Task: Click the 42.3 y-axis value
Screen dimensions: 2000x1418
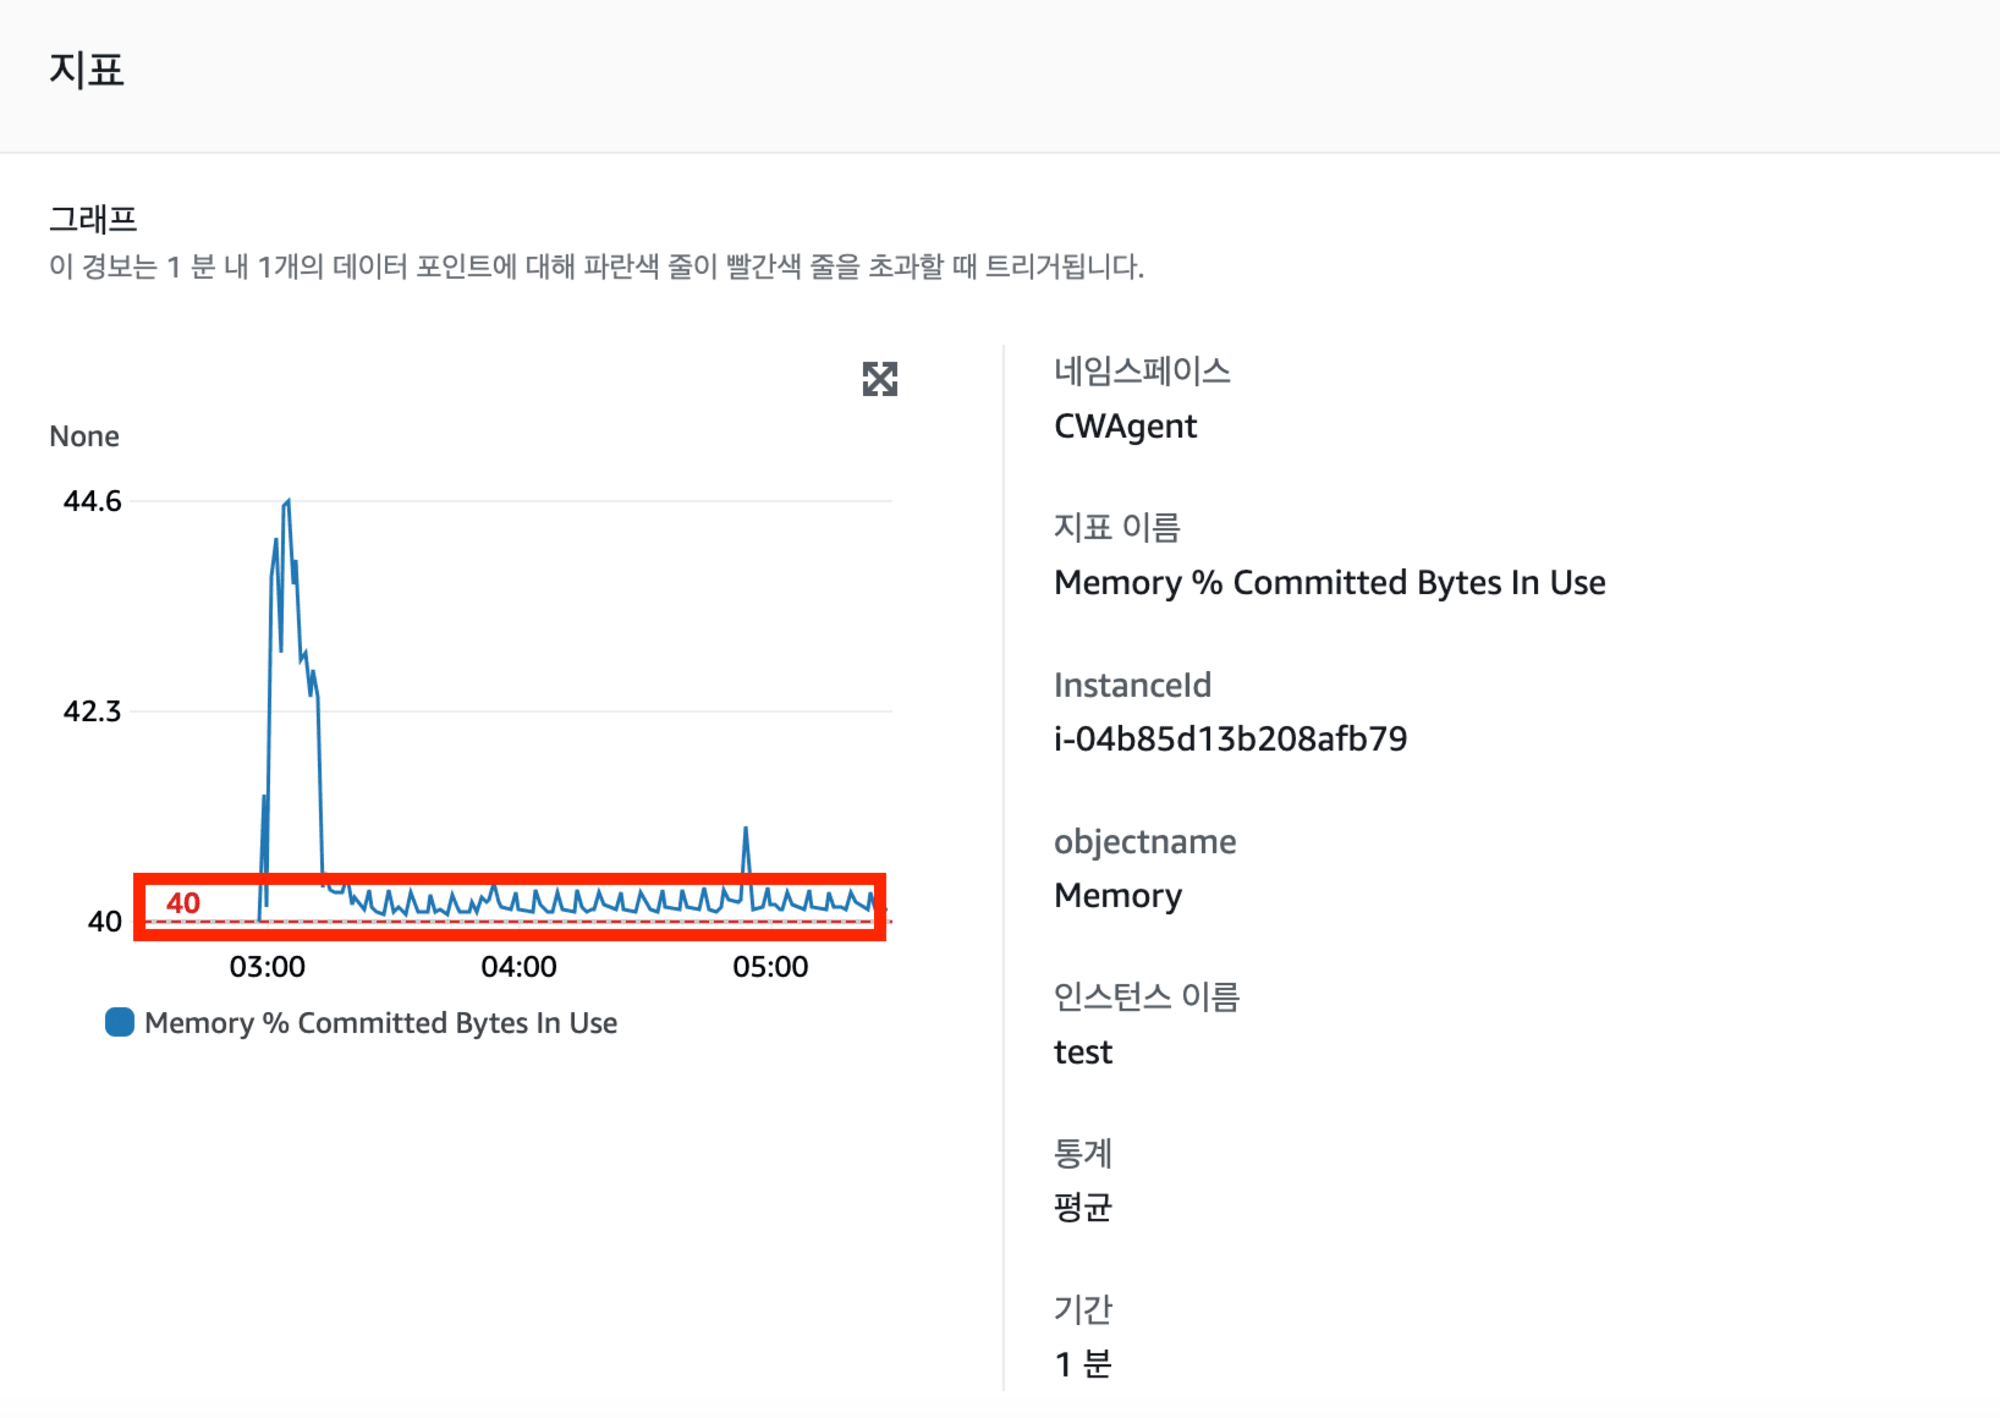Action: pos(92,711)
